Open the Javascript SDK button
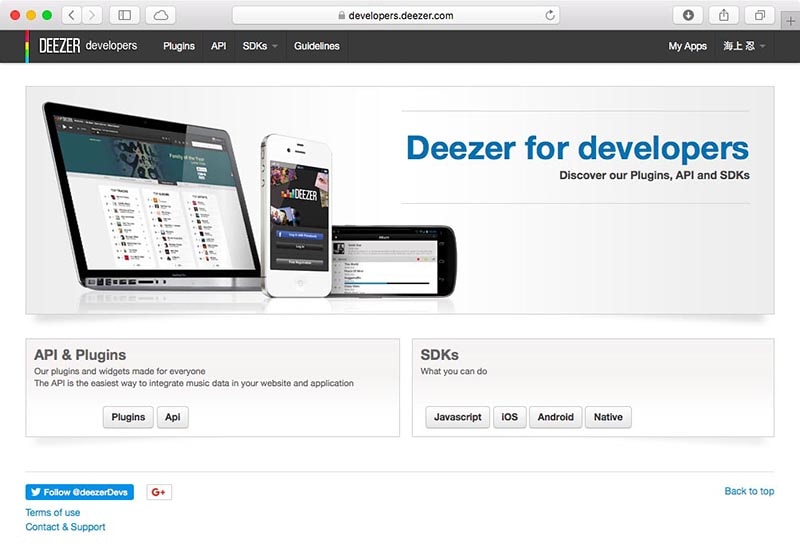This screenshot has width=800, height=559. click(458, 417)
